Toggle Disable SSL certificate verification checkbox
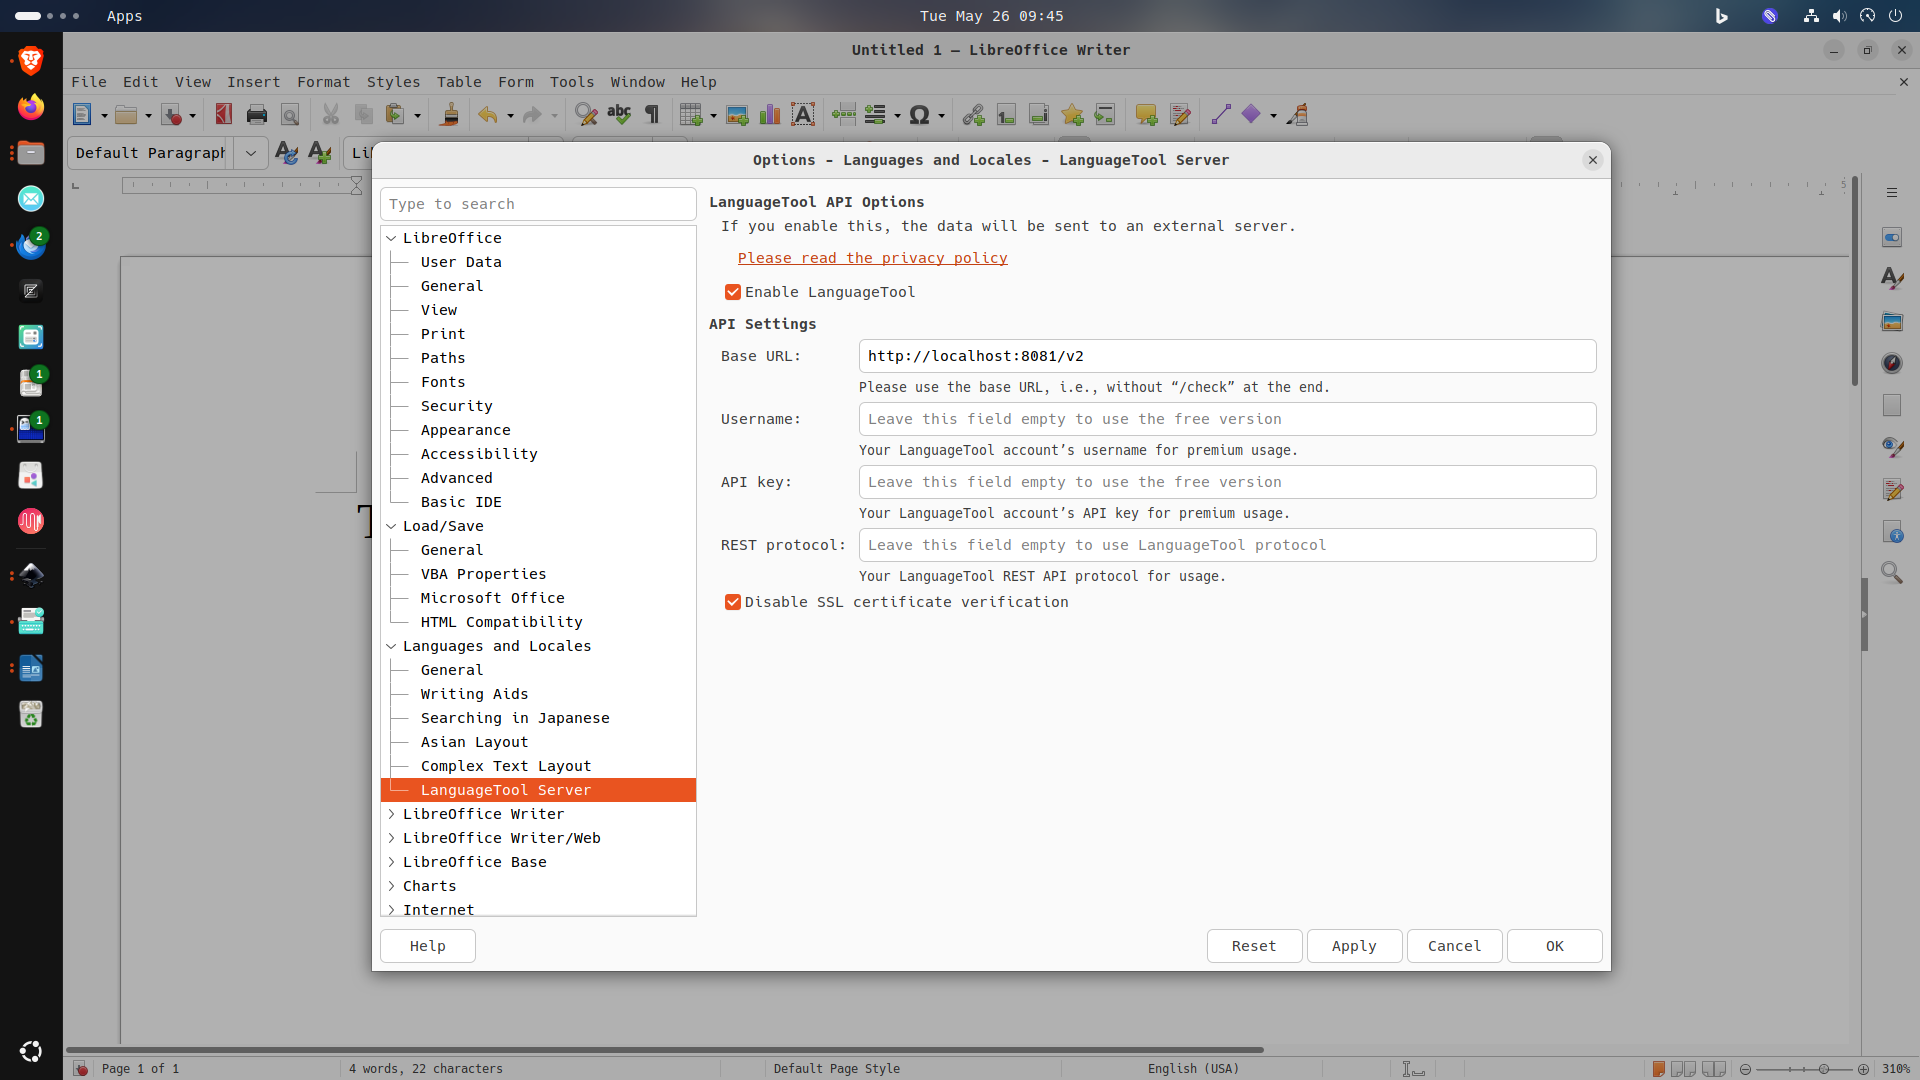The height and width of the screenshot is (1080, 1920). [x=733, y=602]
